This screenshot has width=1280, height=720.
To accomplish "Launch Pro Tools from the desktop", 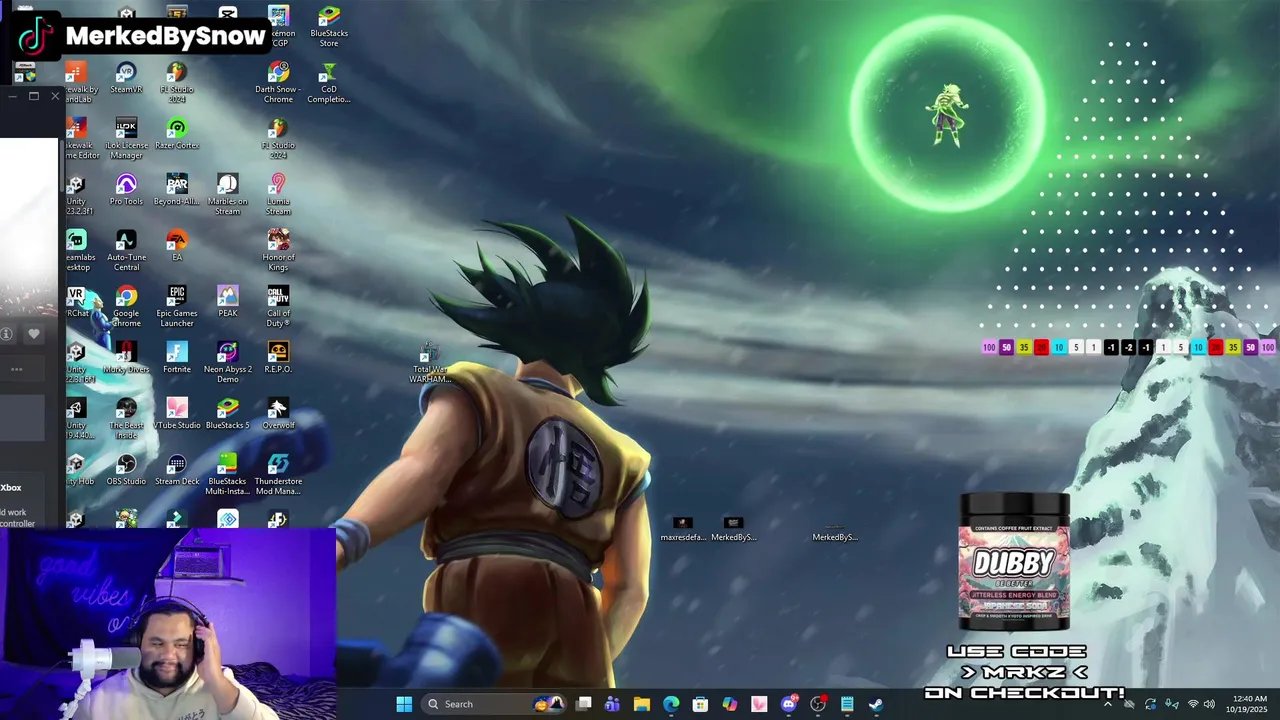I will [126, 190].
